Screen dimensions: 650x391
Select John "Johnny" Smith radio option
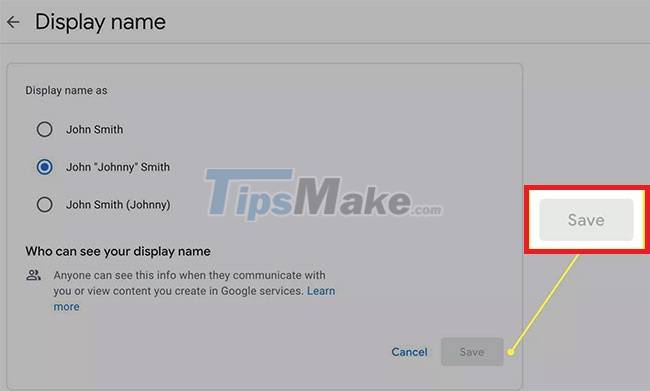tap(44, 167)
